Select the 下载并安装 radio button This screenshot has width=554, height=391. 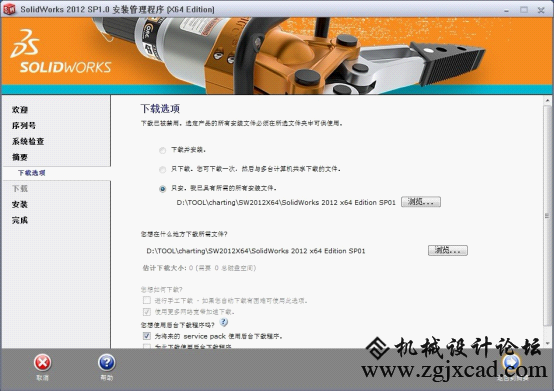(x=162, y=150)
